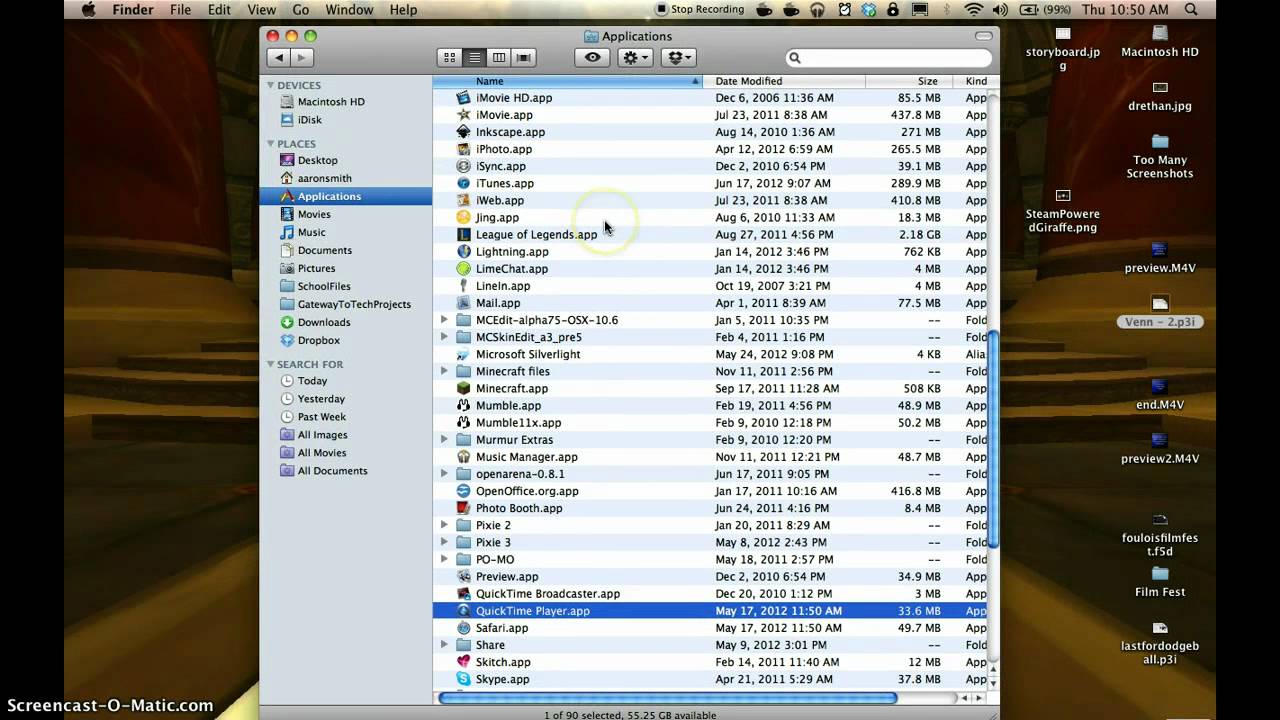
Task: Sort by the Name column
Action: (x=568, y=81)
